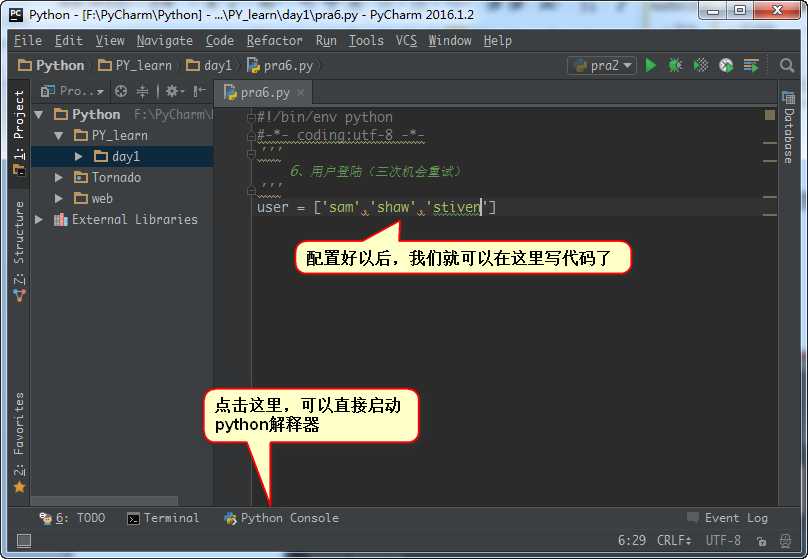
Task: Select the Tornado folder in project tree
Action: (116, 178)
